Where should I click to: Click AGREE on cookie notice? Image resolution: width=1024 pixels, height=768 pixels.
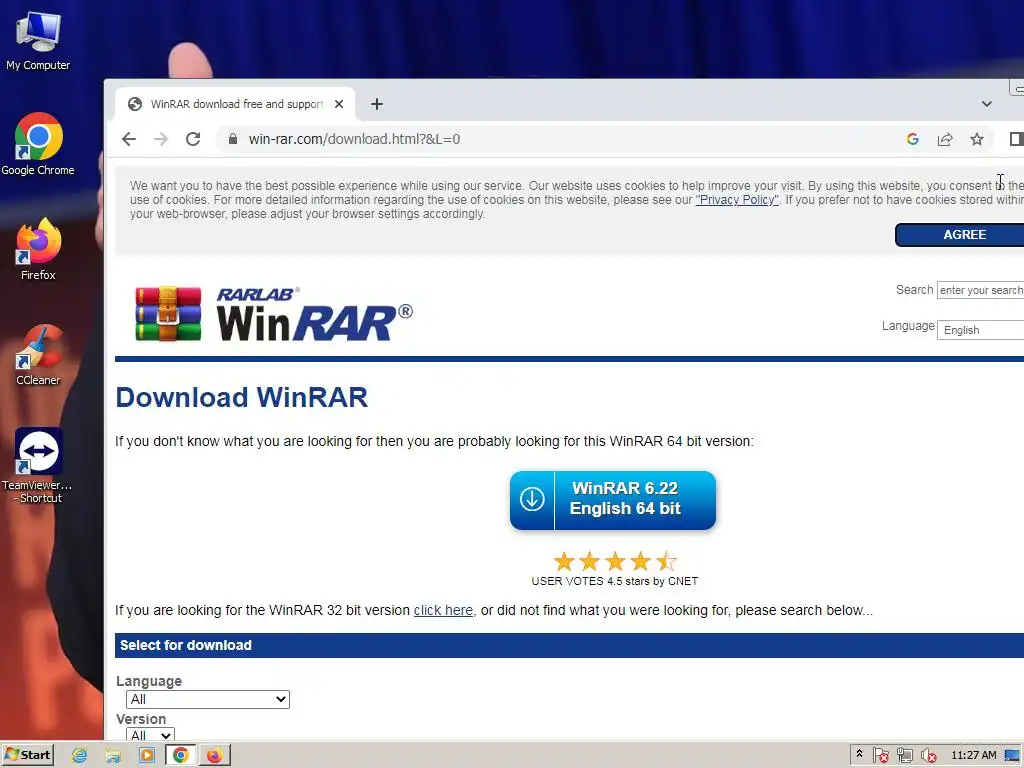[x=960, y=235]
